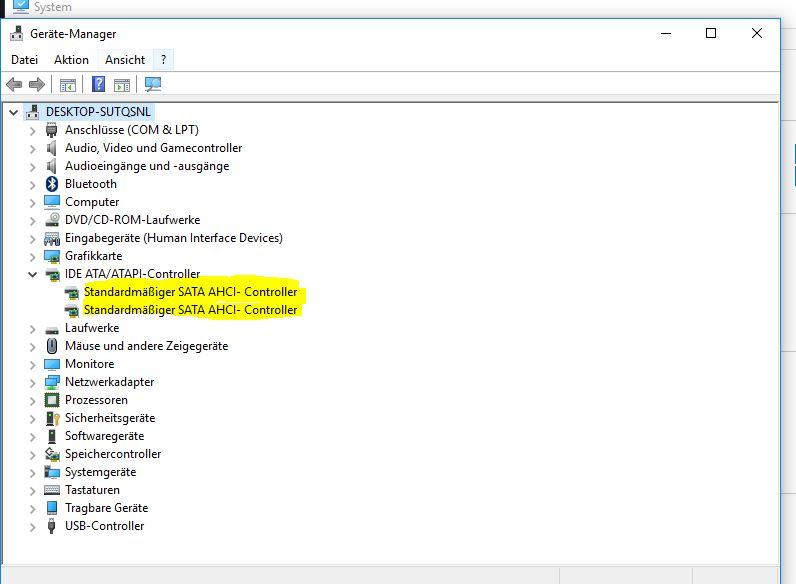The image size is (796, 584).
Task: Expand the Anschlüsse (COM & LPT) node
Action: [x=32, y=131]
